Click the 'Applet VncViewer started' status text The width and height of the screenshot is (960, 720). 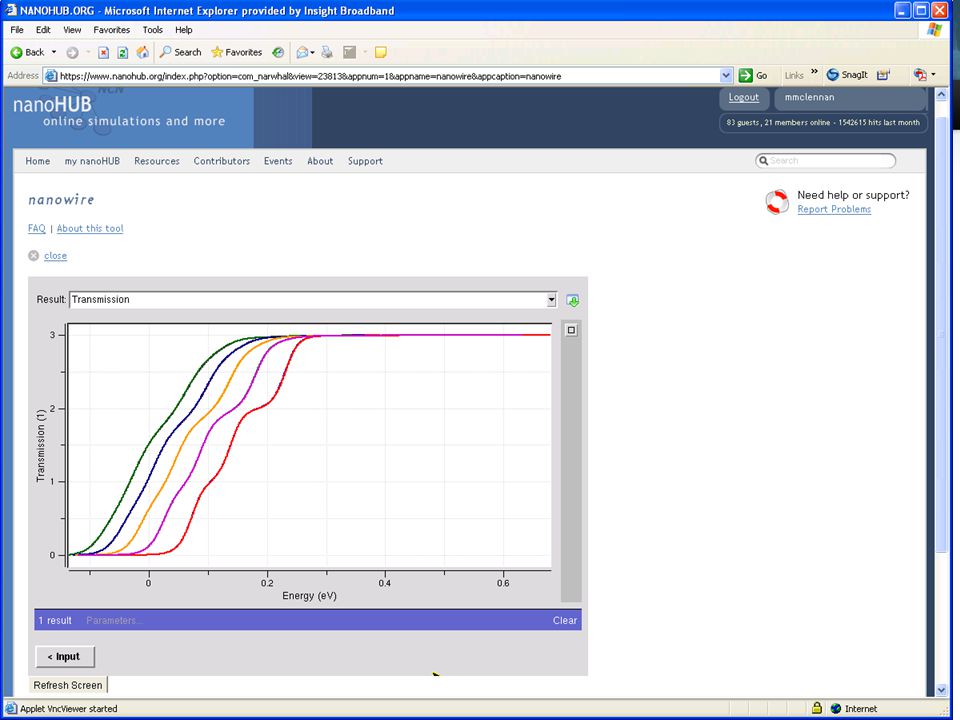click(x=69, y=709)
